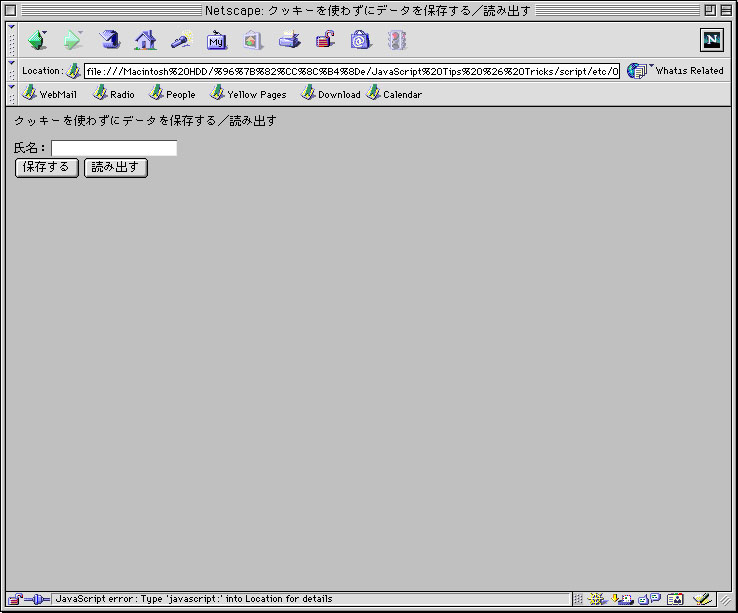
Task: Open Navigator from the component bar
Action: point(598,599)
